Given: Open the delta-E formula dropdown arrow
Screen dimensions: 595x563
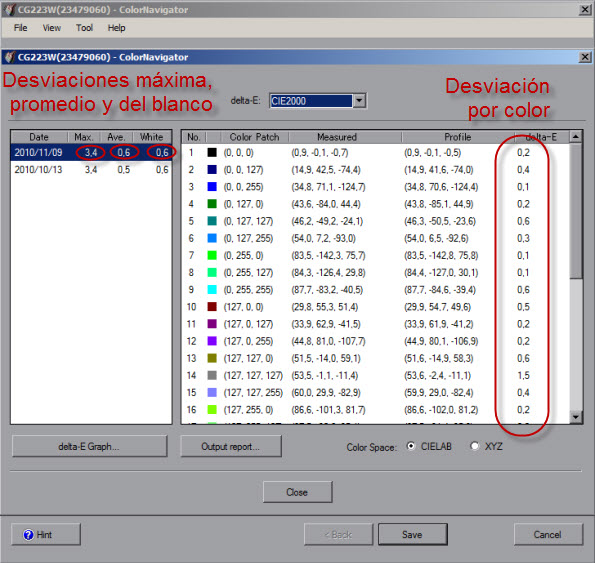Looking at the screenshot, I should (359, 101).
